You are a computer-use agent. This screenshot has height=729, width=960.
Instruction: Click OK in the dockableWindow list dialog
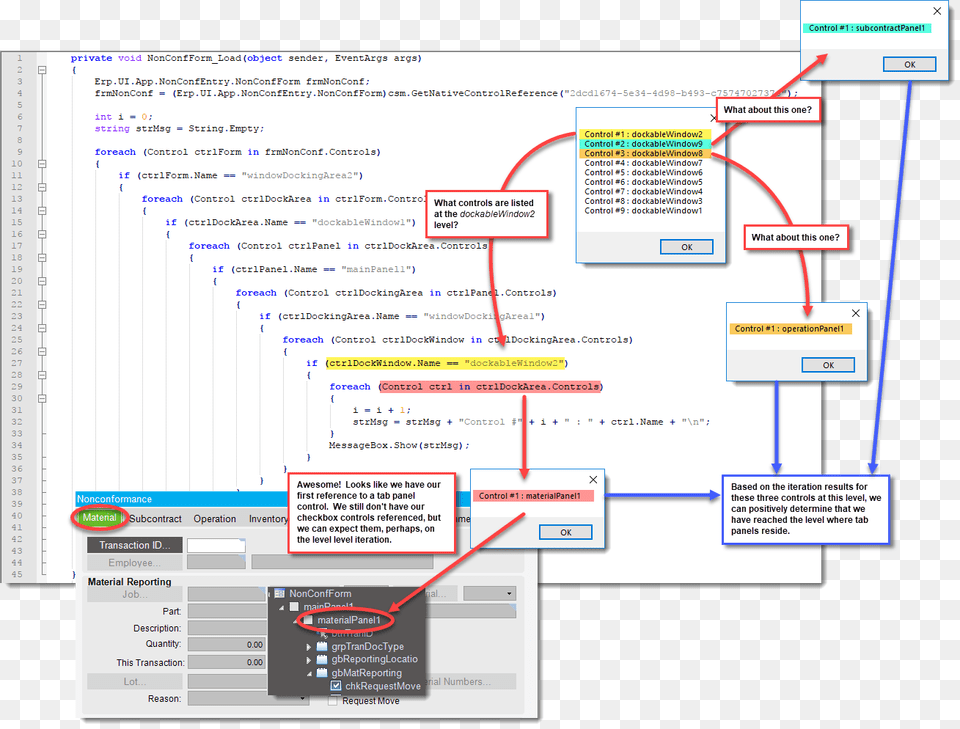click(686, 247)
